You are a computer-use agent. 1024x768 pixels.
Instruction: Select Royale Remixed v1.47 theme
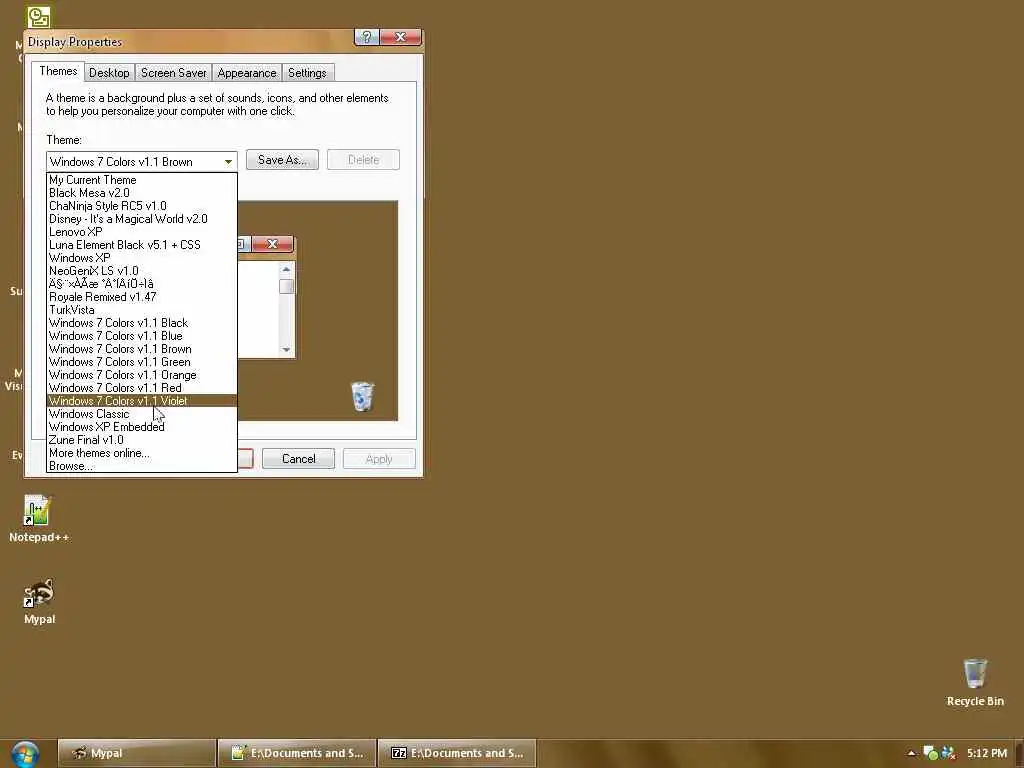click(x=142, y=296)
